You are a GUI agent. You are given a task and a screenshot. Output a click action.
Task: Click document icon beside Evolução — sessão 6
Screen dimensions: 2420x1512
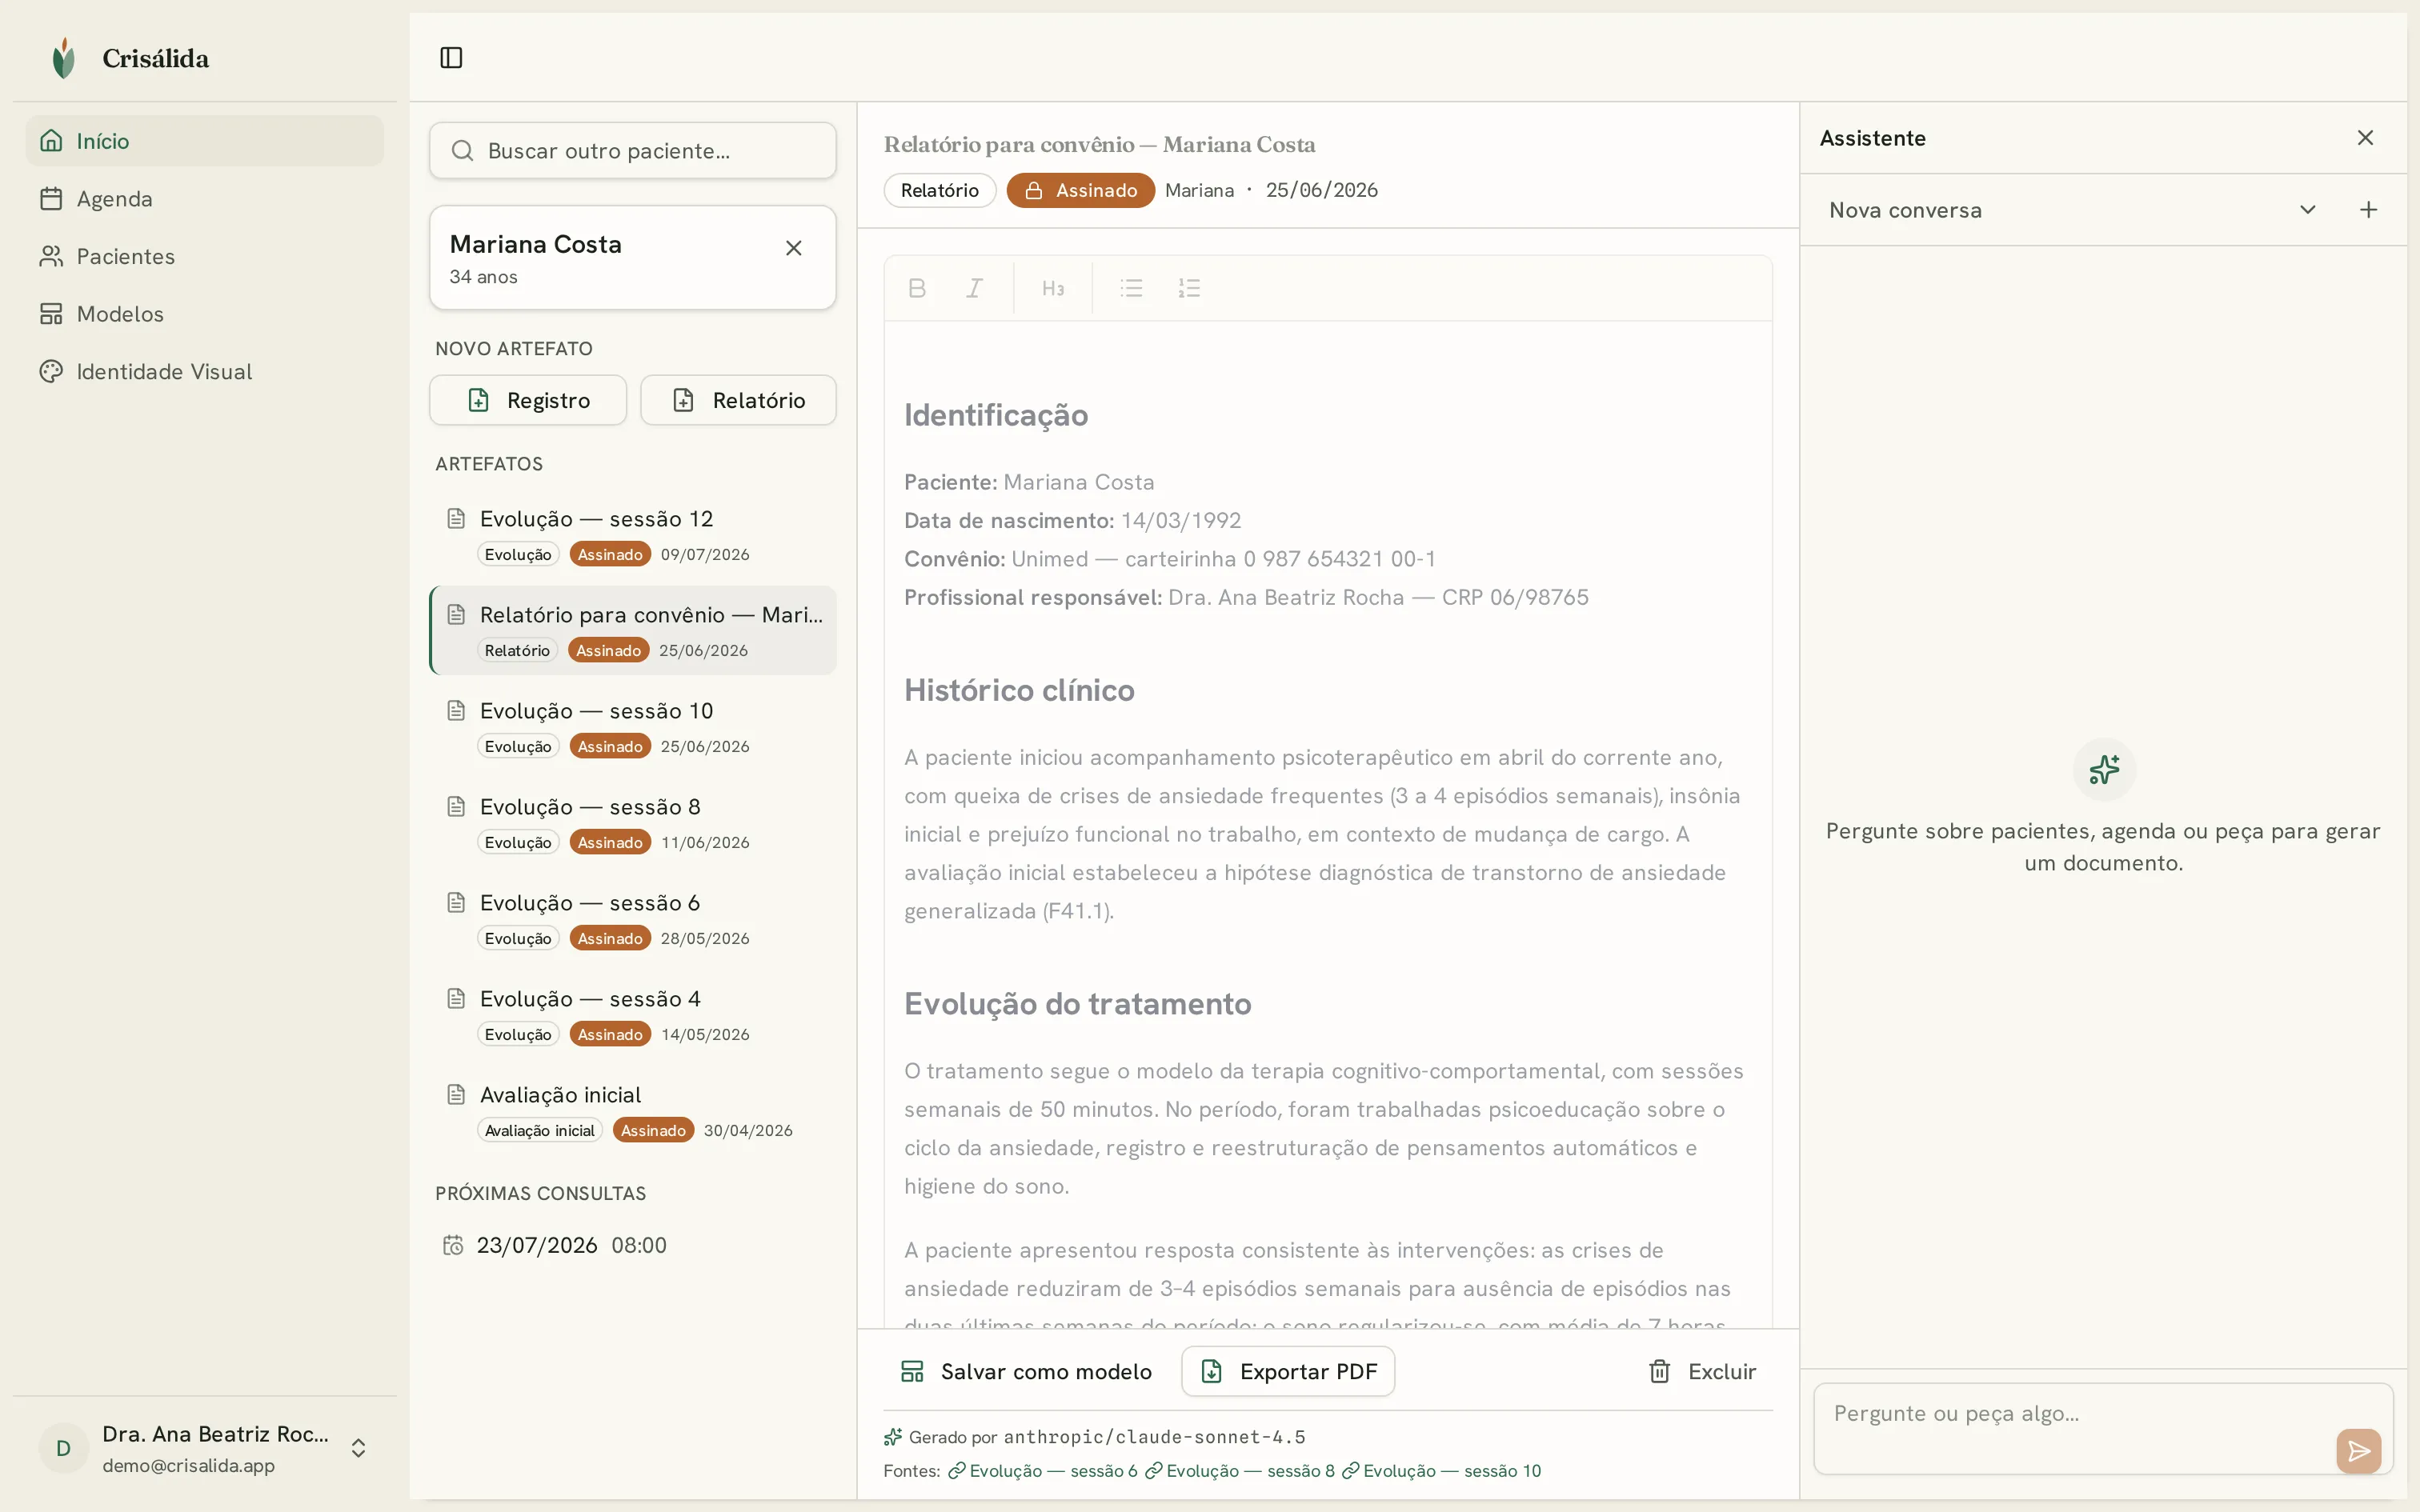pos(456,902)
